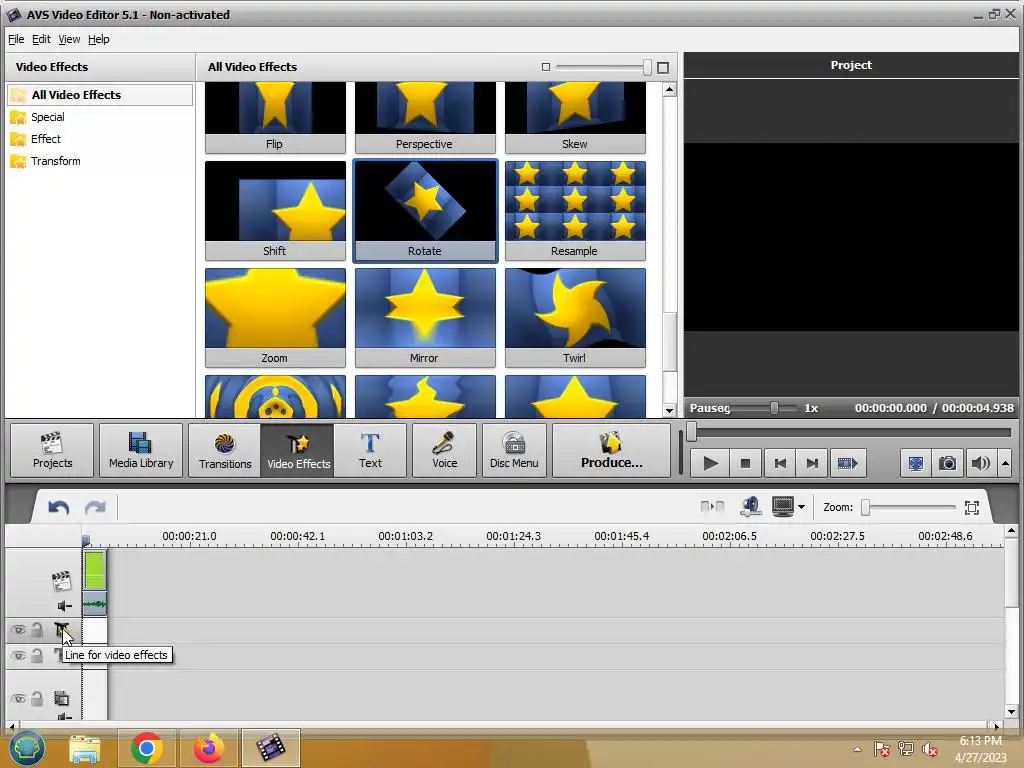Open the View menu
The width and height of the screenshot is (1024, 768).
pos(69,39)
